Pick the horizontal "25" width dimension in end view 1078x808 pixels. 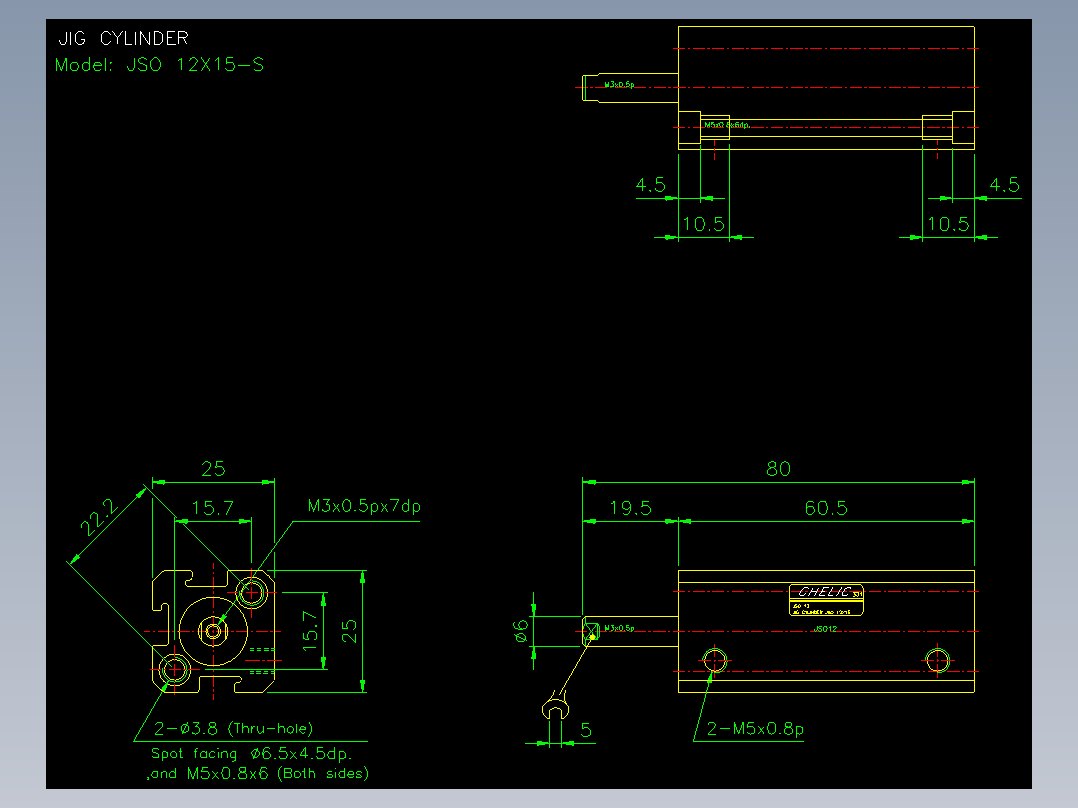coord(213,469)
